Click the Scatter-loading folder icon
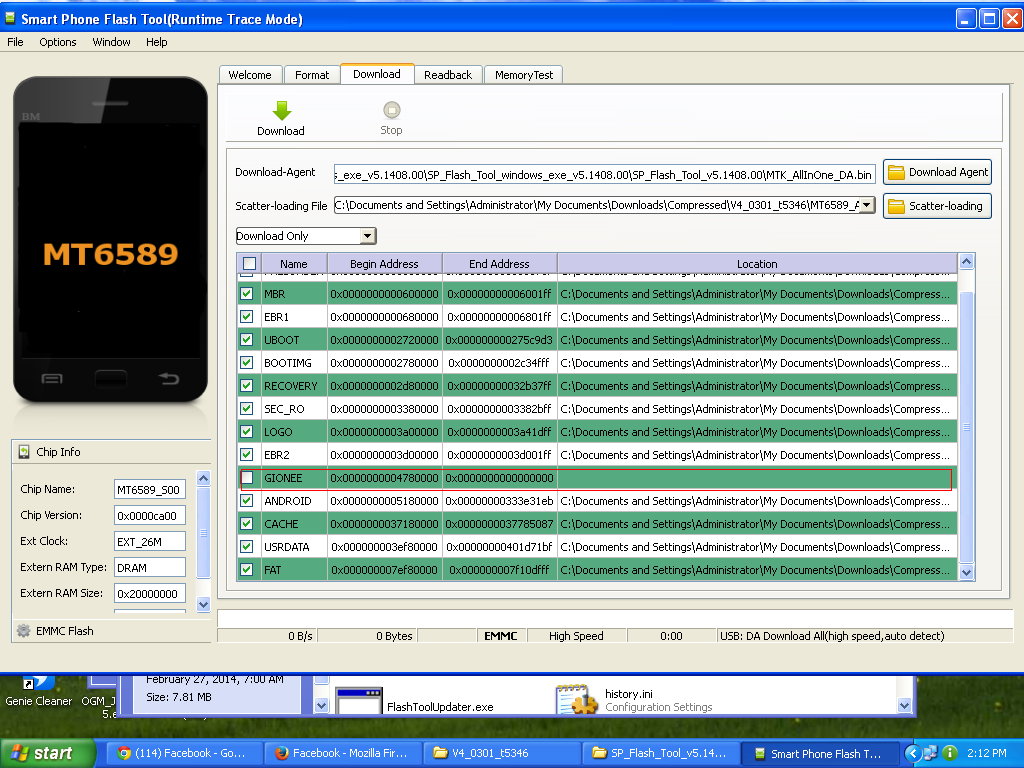Image resolution: width=1024 pixels, height=768 pixels. [895, 206]
